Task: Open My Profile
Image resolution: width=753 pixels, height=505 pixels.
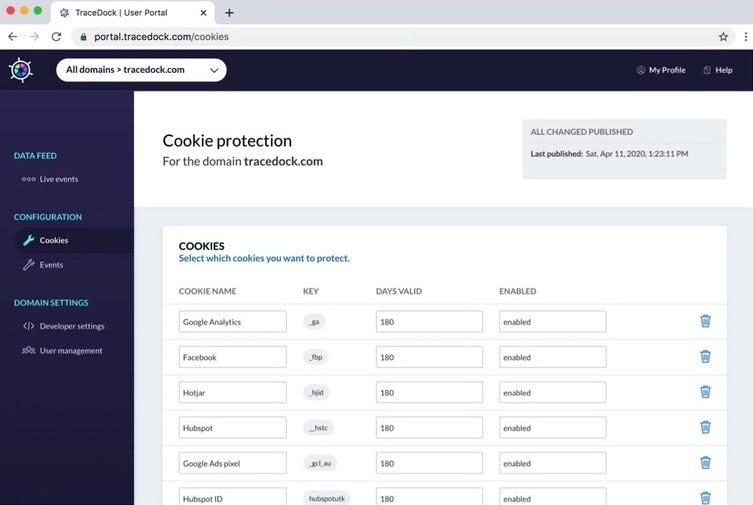Action: (x=661, y=70)
